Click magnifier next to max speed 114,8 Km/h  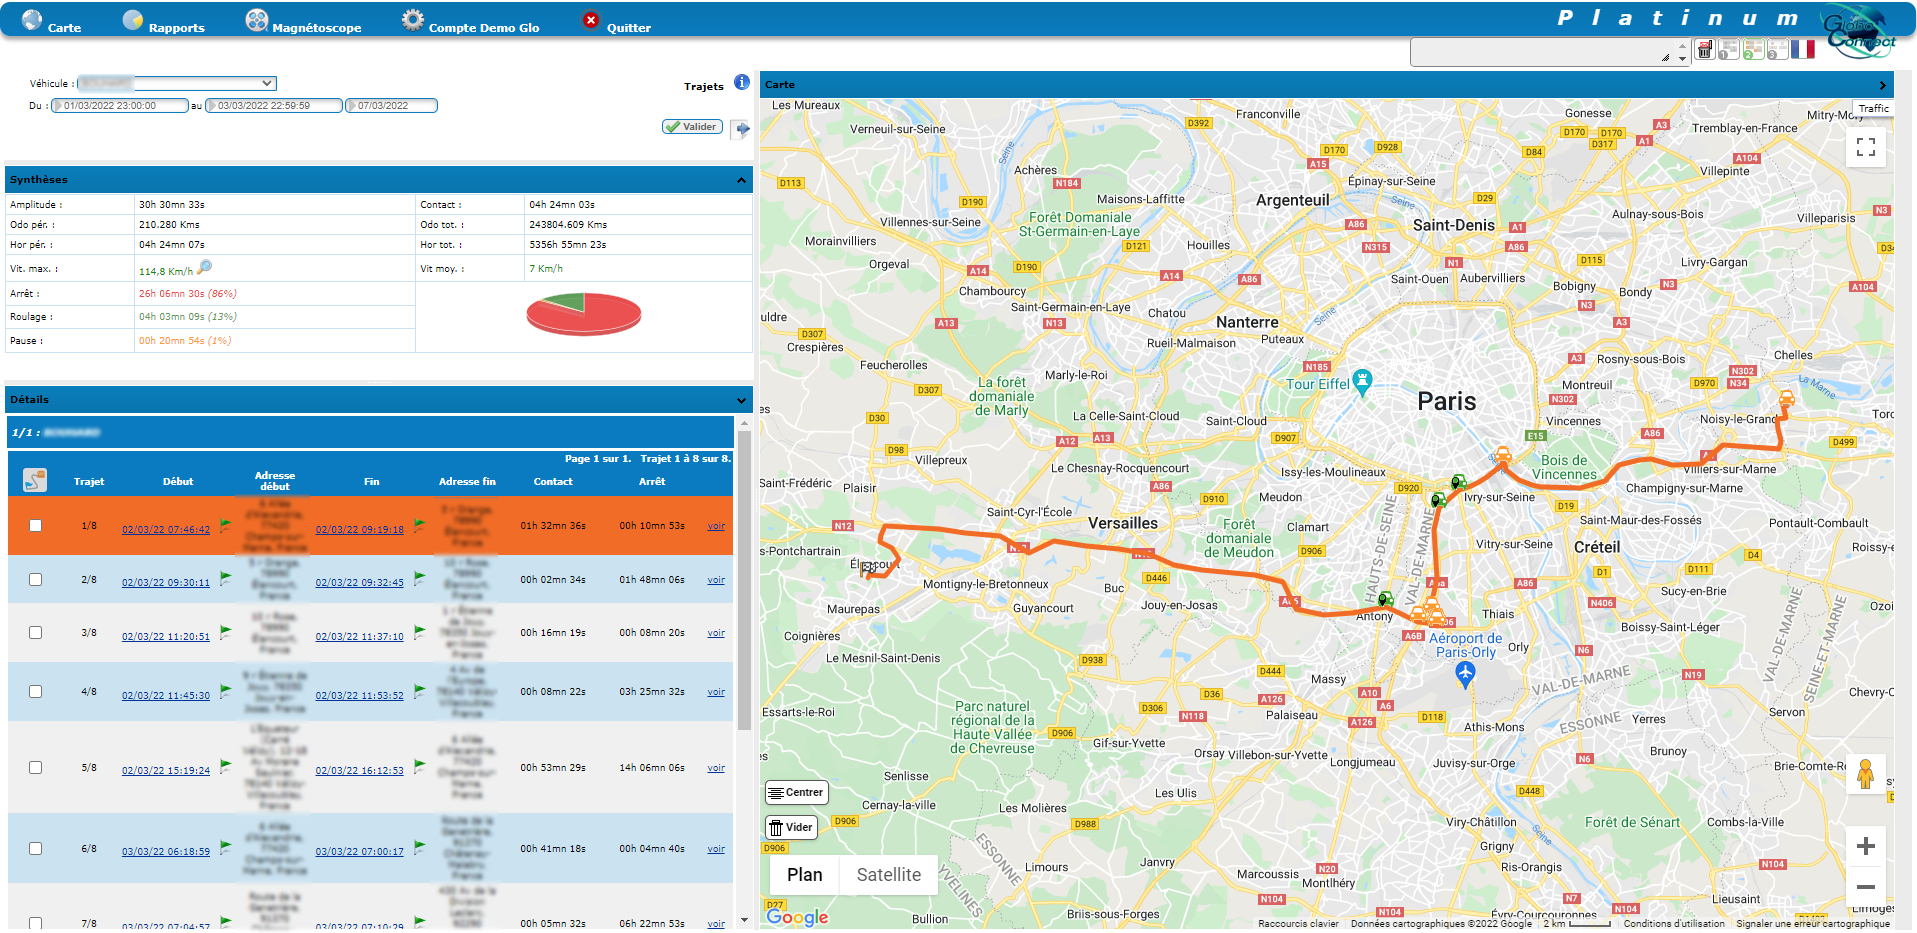click(204, 267)
